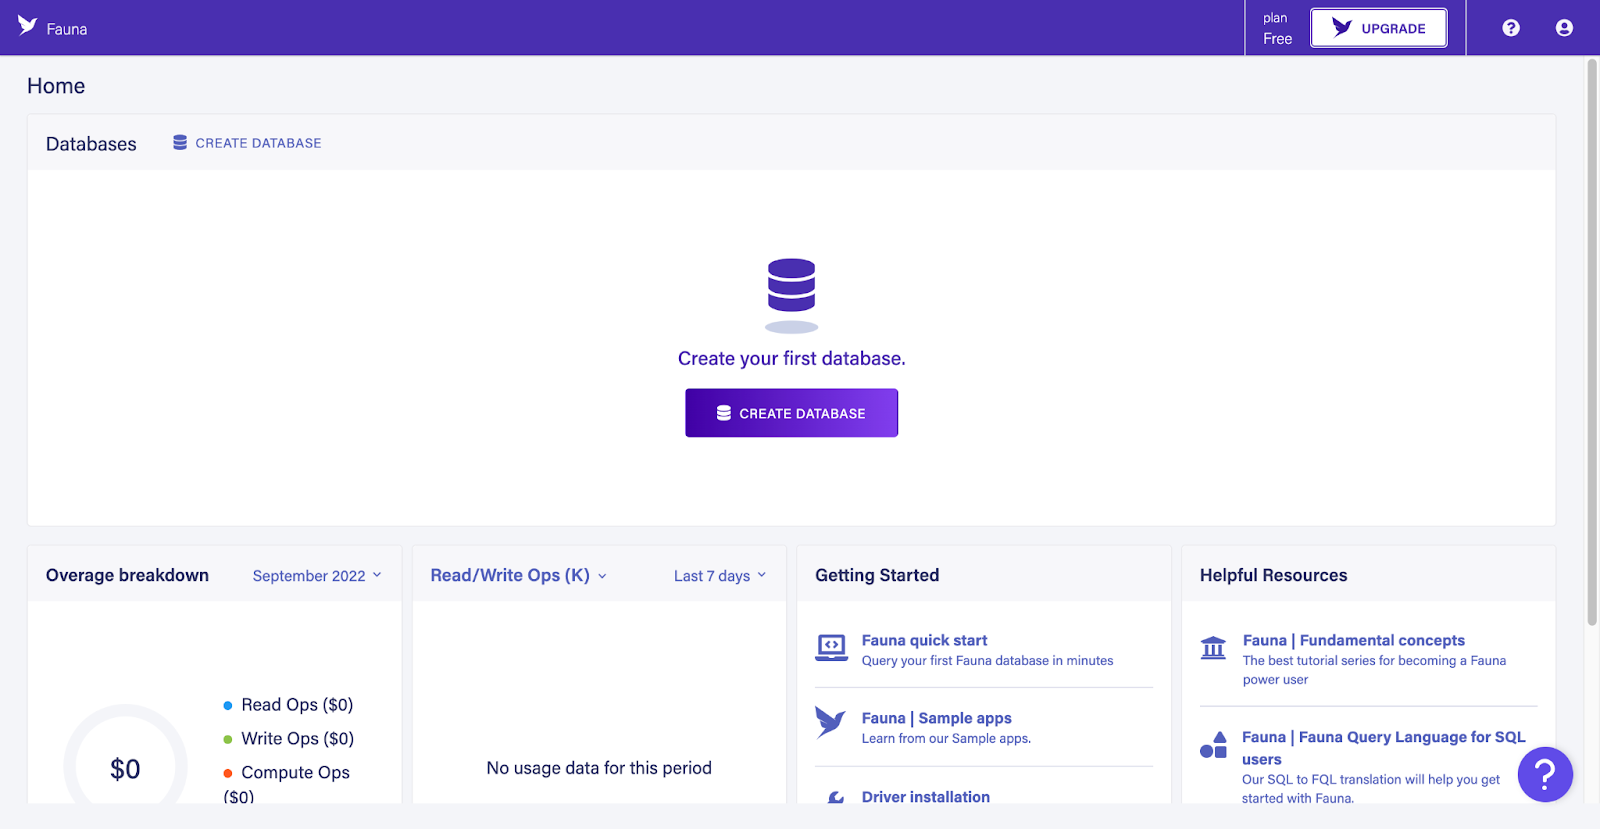Click the Fundamental concepts institution icon
The image size is (1600, 829).
click(x=1213, y=648)
